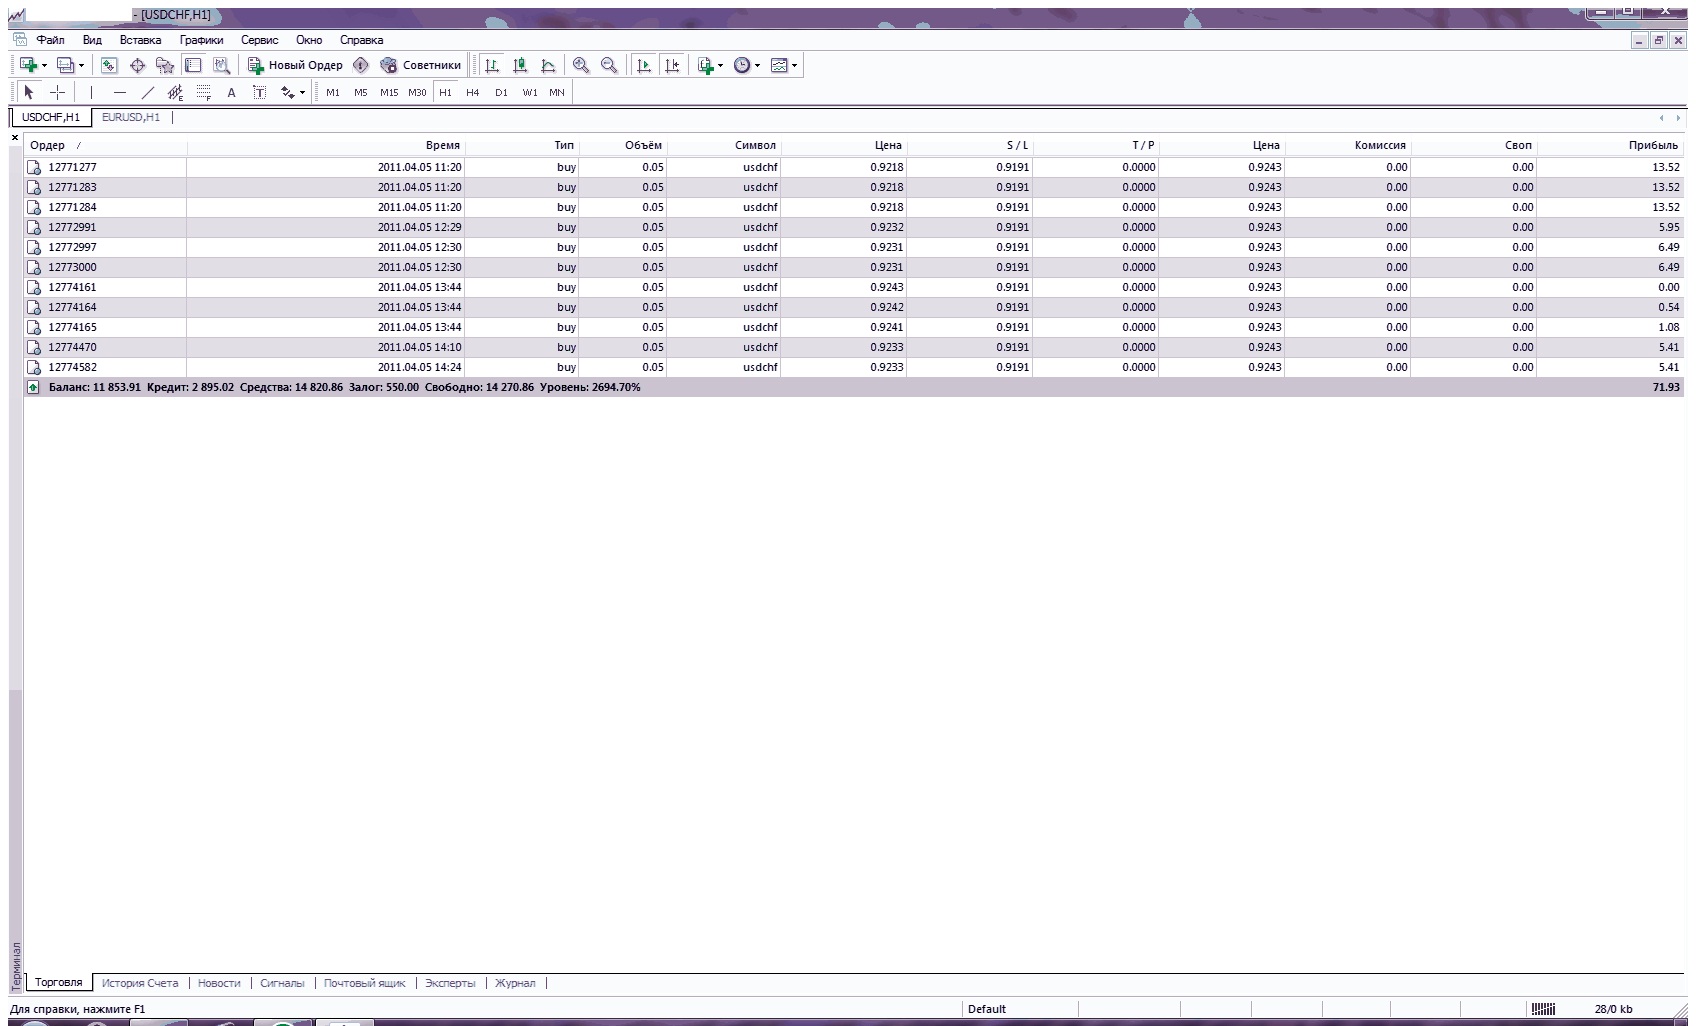Image resolution: width=1696 pixels, height=1026 pixels.
Task: Select the crosshair tool
Action: [58, 92]
